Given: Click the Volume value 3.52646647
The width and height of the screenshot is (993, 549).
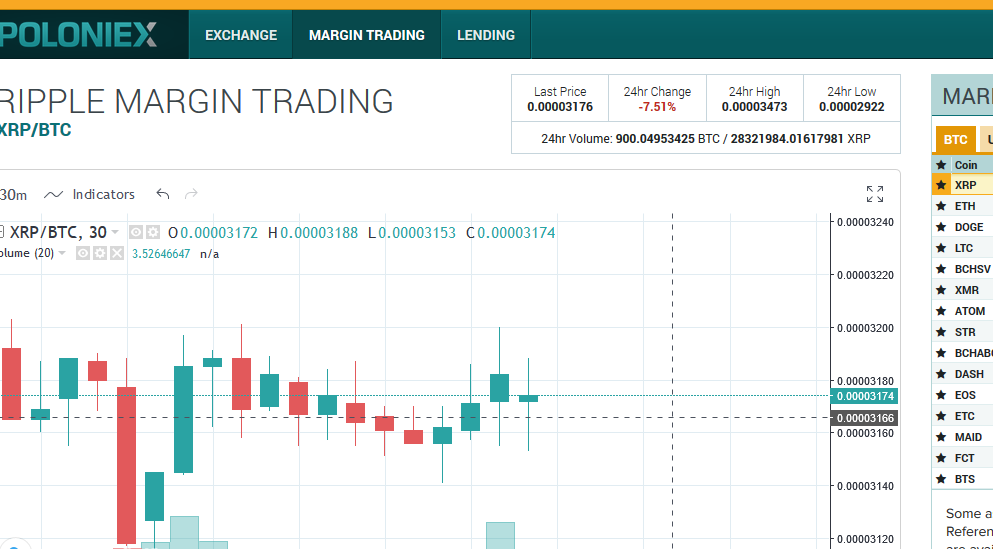Looking at the screenshot, I should pos(161,254).
